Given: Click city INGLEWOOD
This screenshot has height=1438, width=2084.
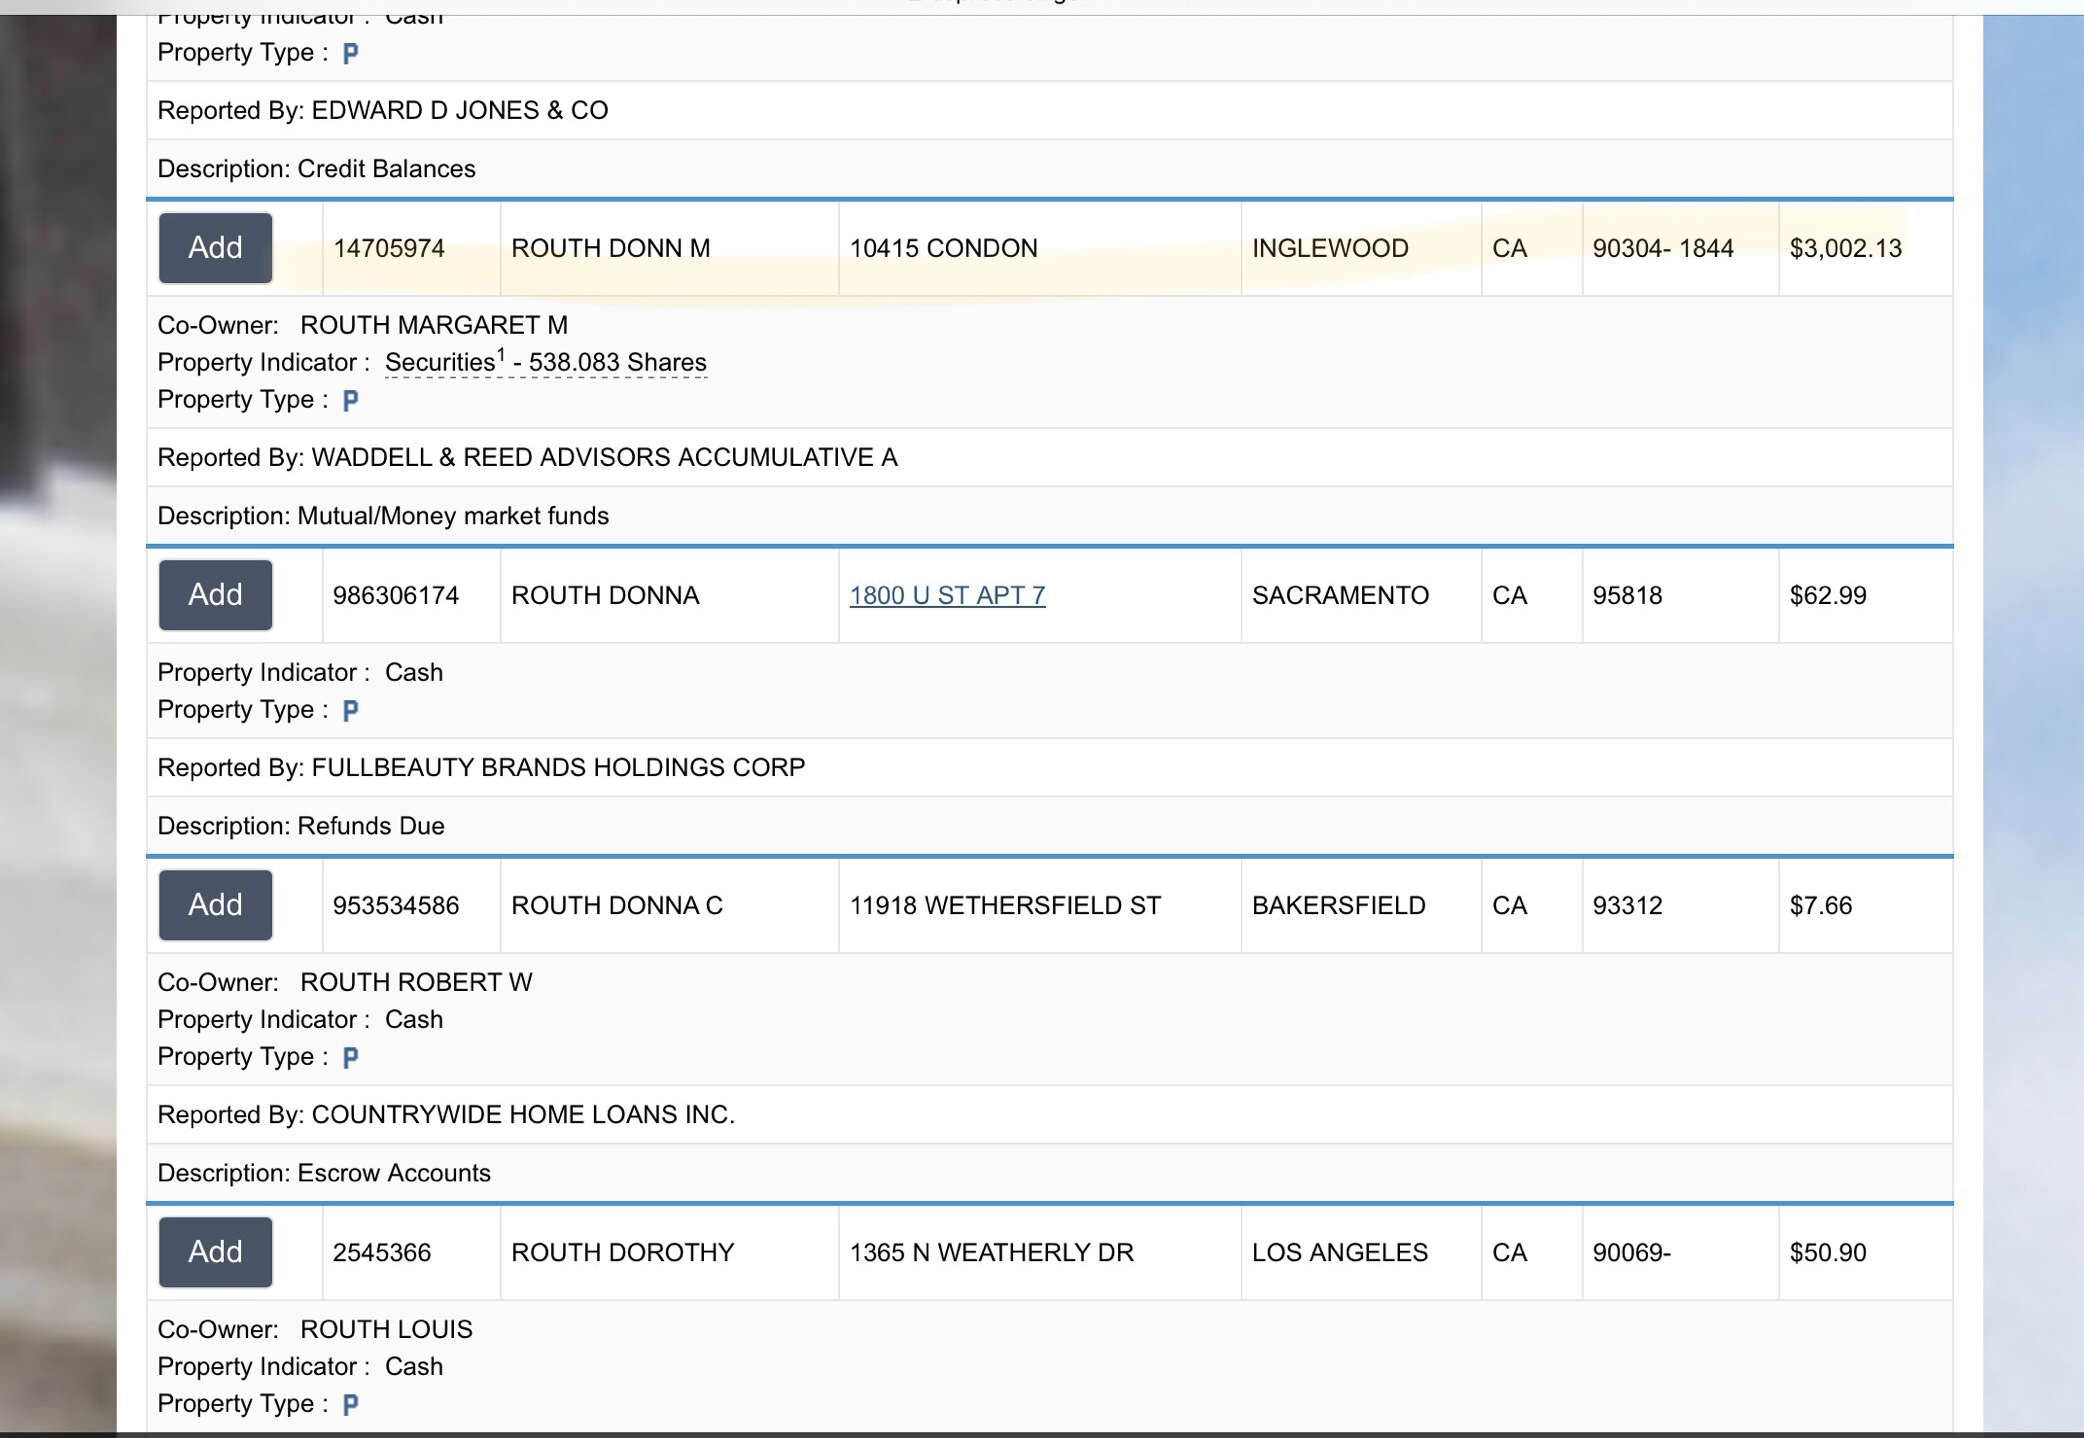Looking at the screenshot, I should 1330,248.
